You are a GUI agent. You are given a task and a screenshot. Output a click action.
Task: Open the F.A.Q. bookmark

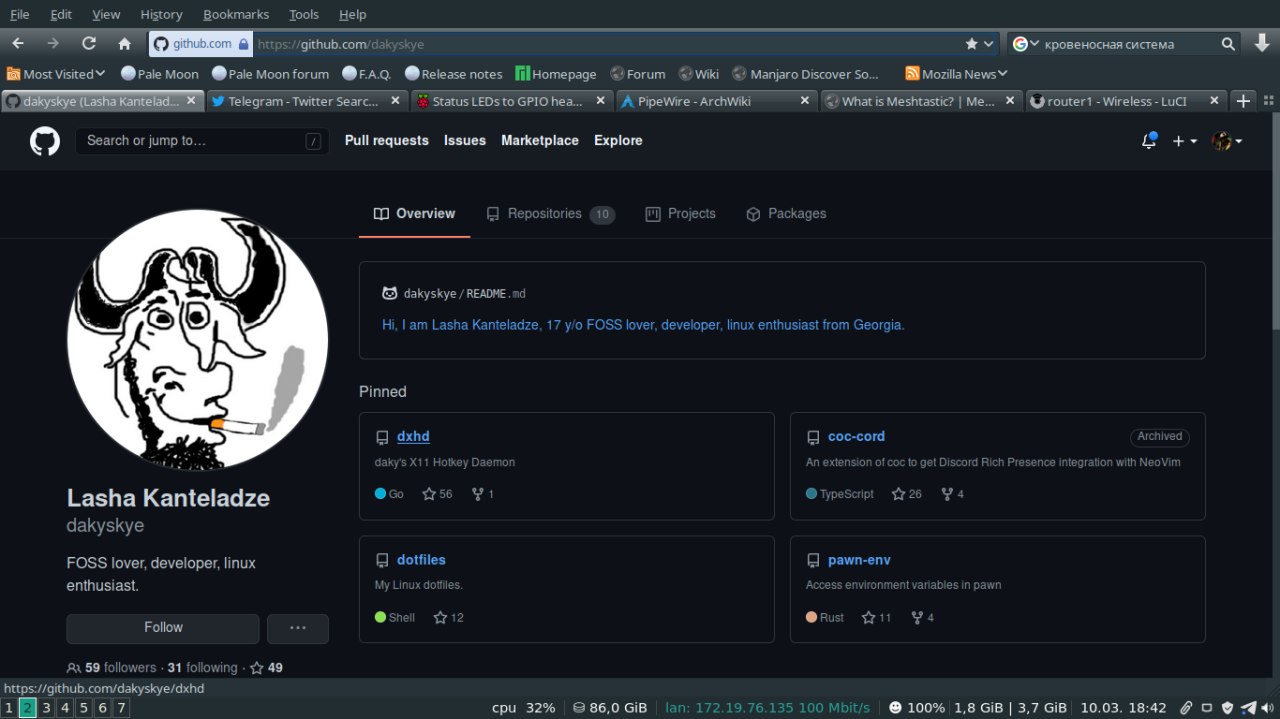click(366, 74)
